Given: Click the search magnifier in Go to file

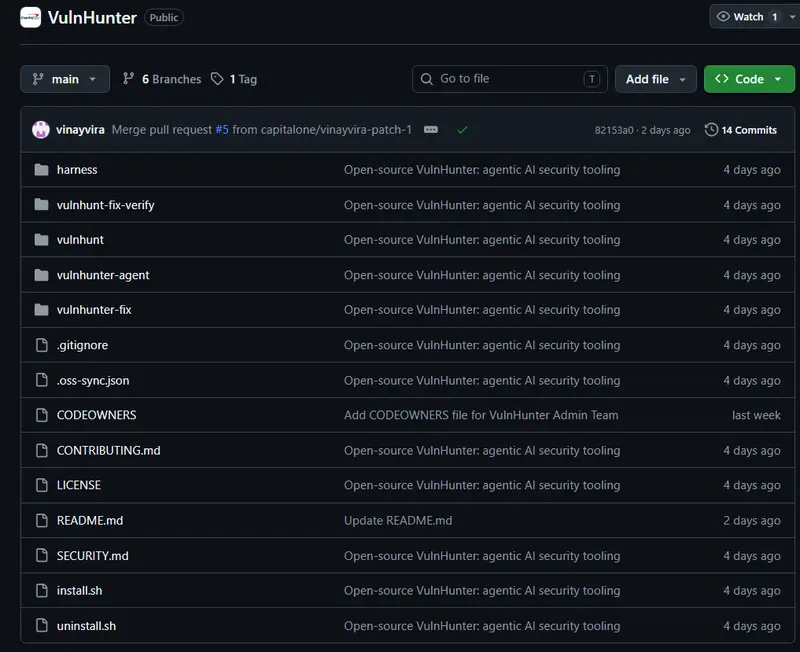Looking at the screenshot, I should pyautogui.click(x=427, y=79).
